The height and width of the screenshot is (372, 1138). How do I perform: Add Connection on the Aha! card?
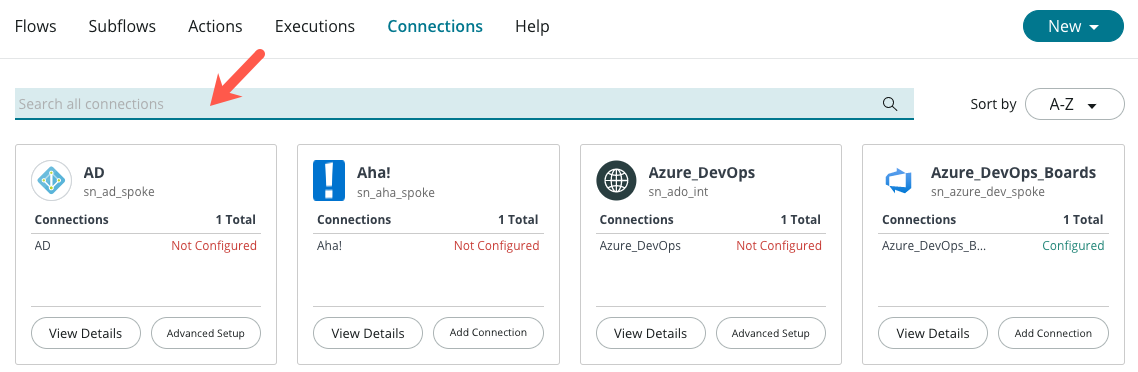488,333
